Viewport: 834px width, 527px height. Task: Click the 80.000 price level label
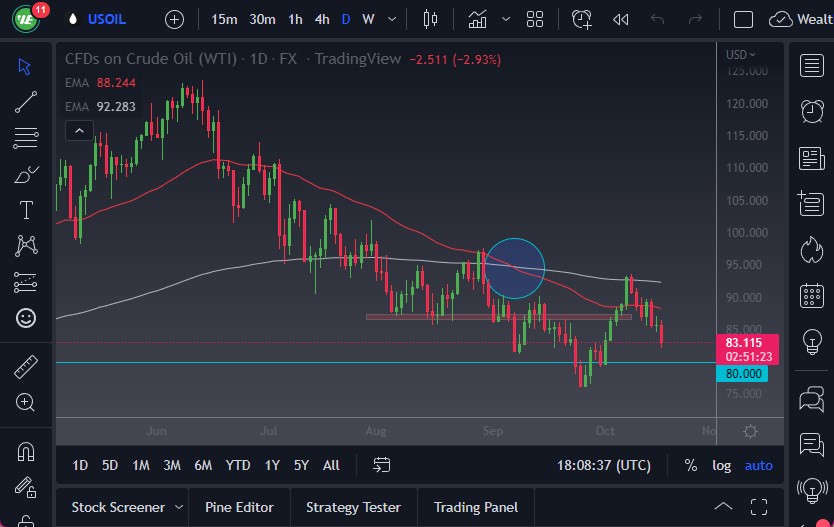(741, 374)
